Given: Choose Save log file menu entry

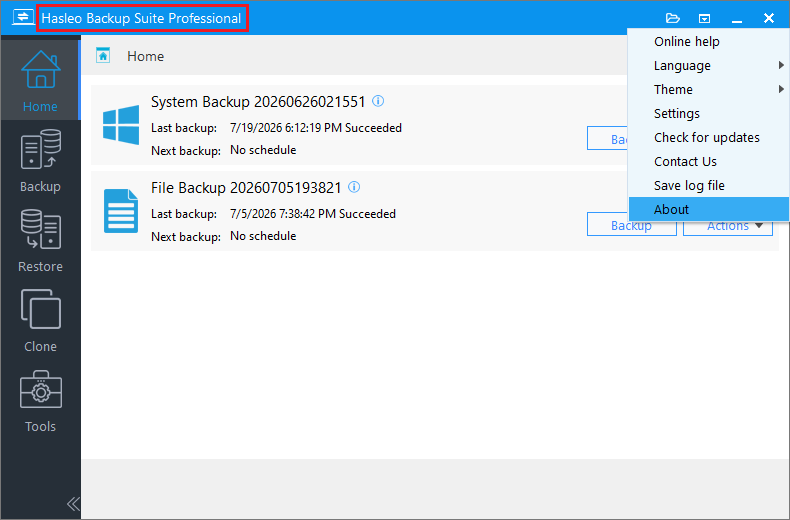Looking at the screenshot, I should point(708,185).
